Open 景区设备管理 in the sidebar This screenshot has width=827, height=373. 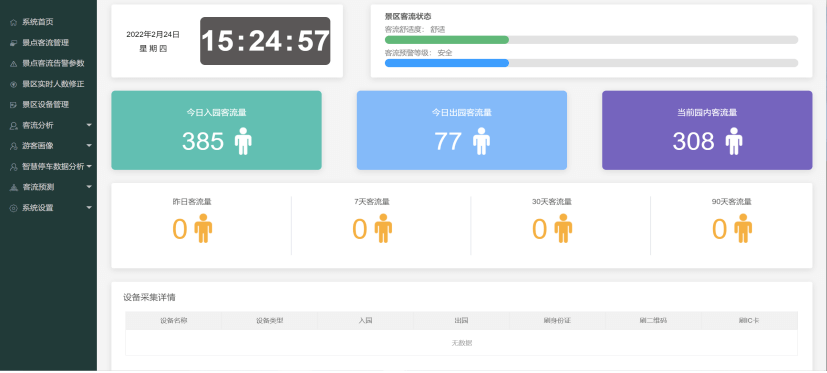(45, 104)
